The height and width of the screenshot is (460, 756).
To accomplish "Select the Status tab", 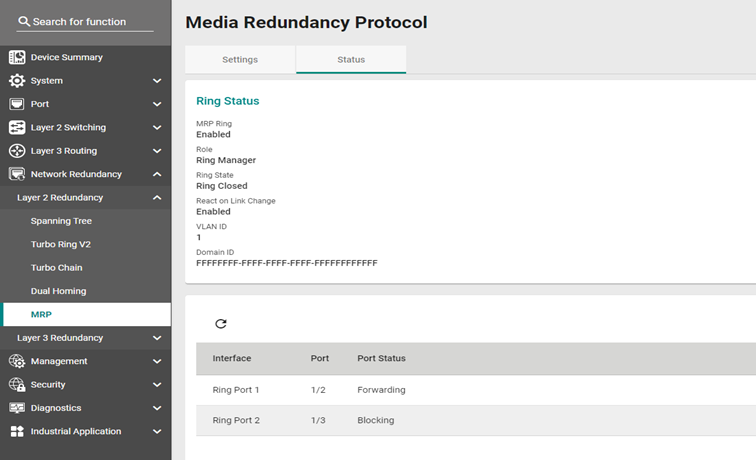I will coord(351,59).
